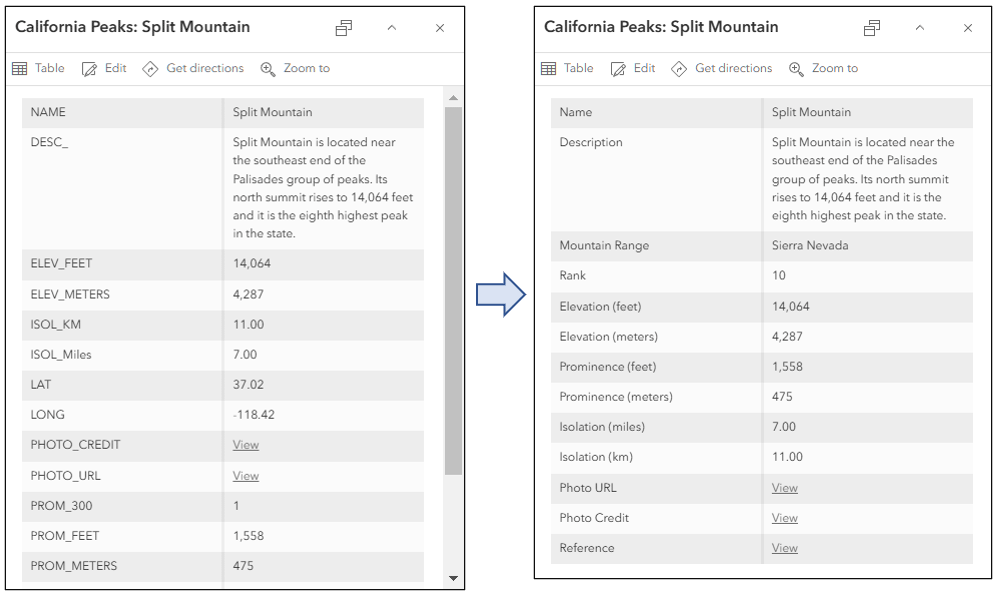Zoom to Split Mountain using the left popup
This screenshot has height=594, width=996.
(295, 68)
